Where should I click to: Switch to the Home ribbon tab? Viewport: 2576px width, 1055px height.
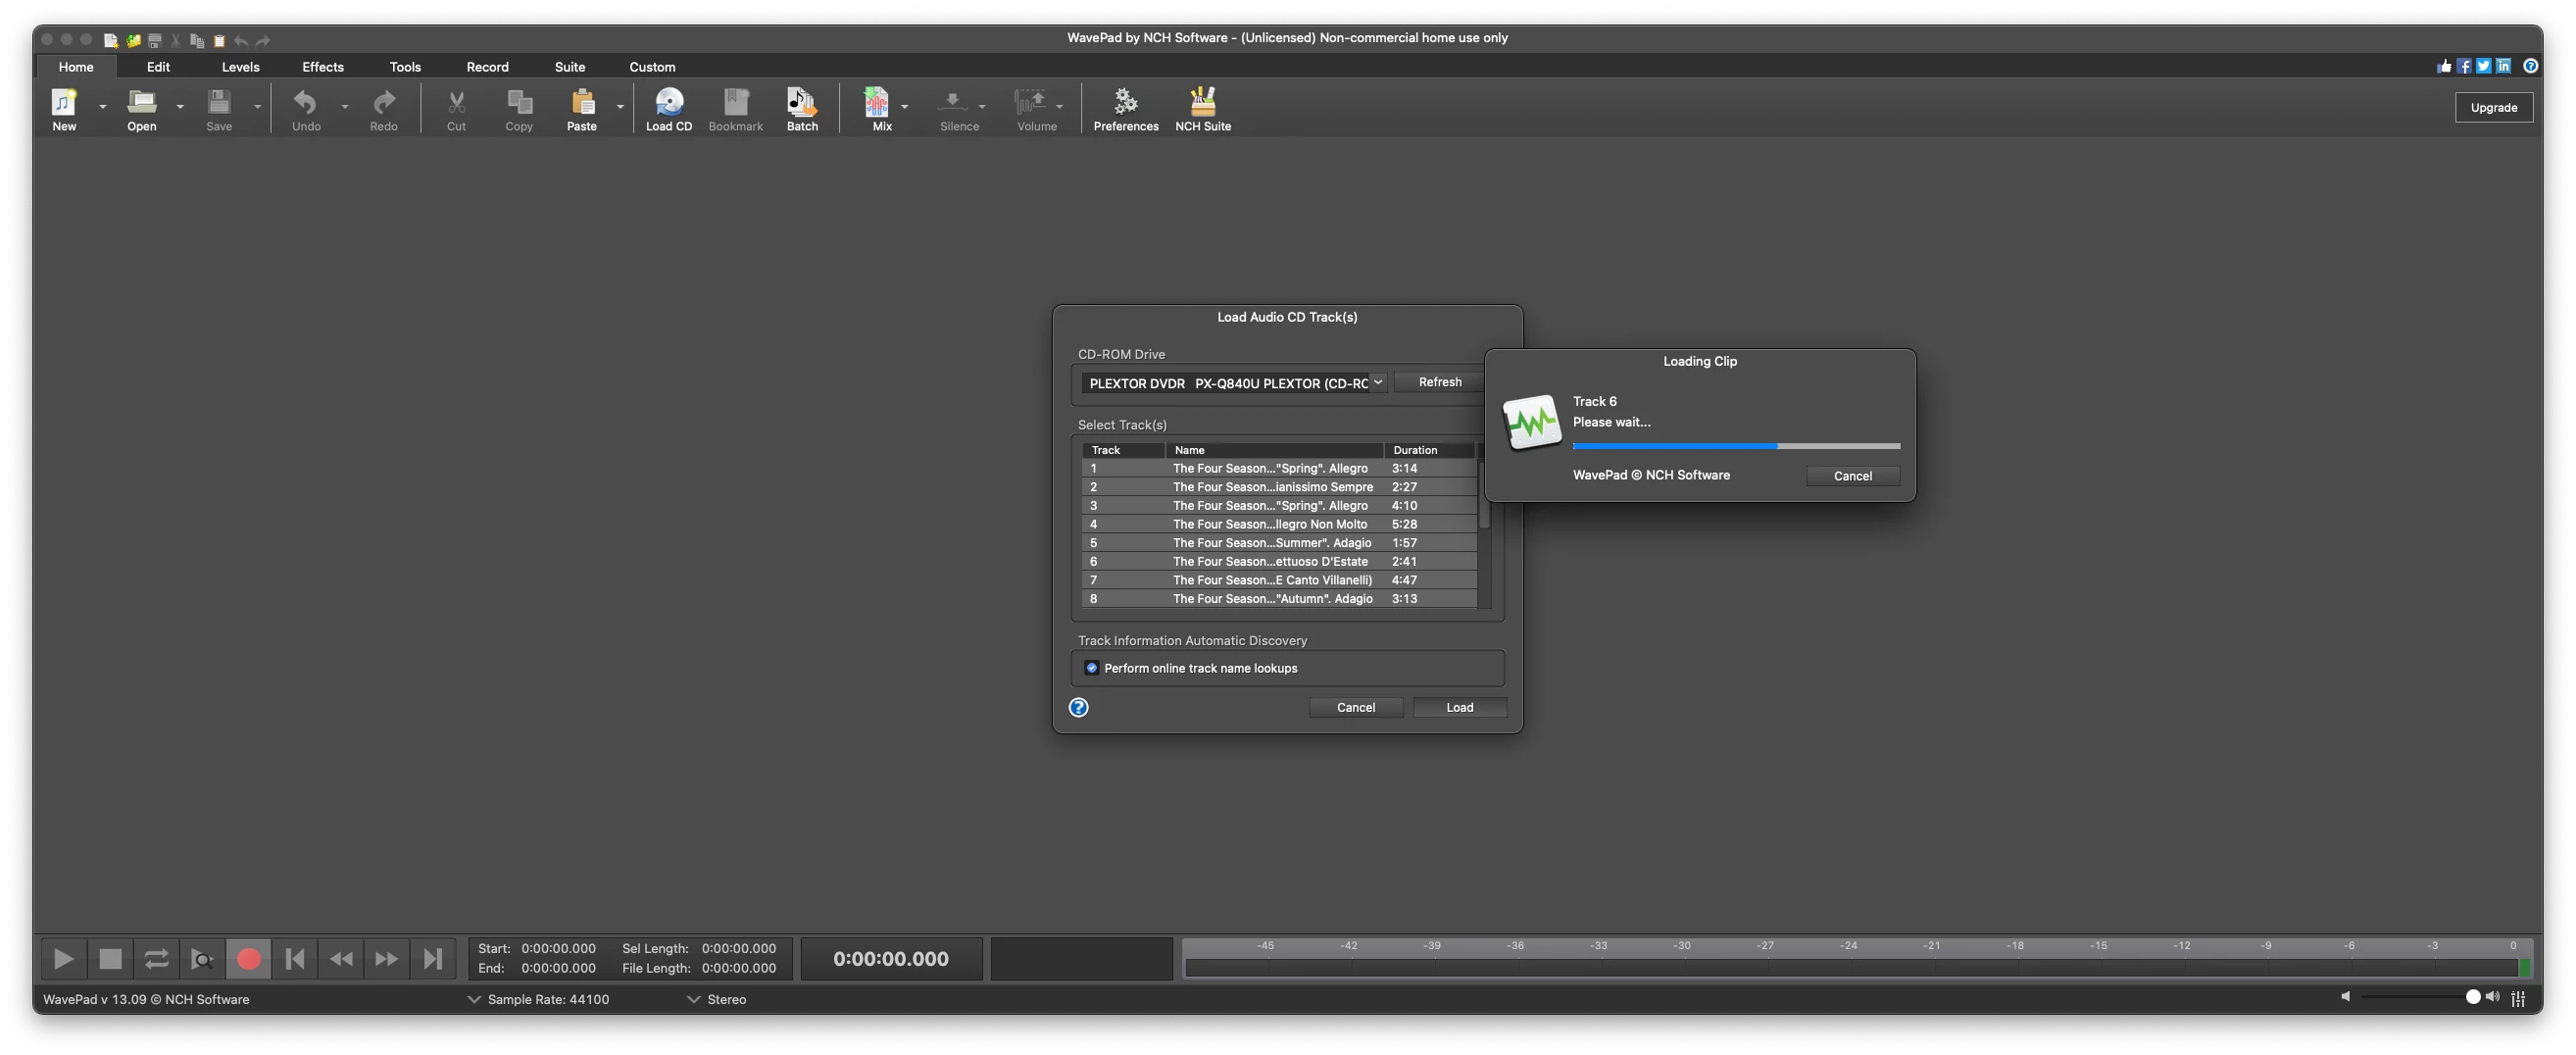point(76,67)
